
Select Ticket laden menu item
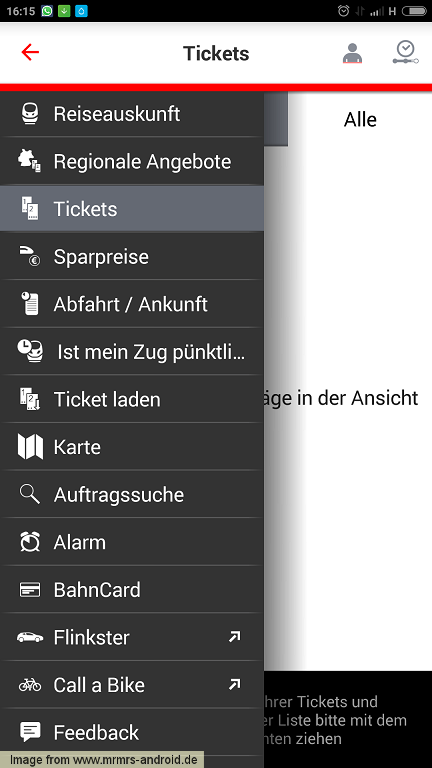point(132,399)
